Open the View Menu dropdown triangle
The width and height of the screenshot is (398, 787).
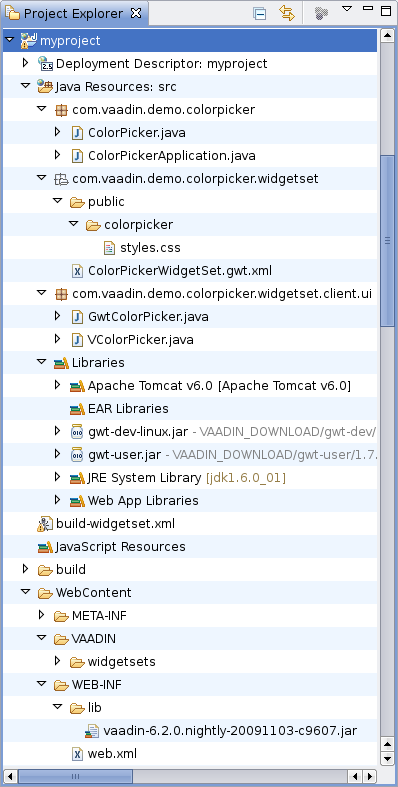[x=347, y=9]
